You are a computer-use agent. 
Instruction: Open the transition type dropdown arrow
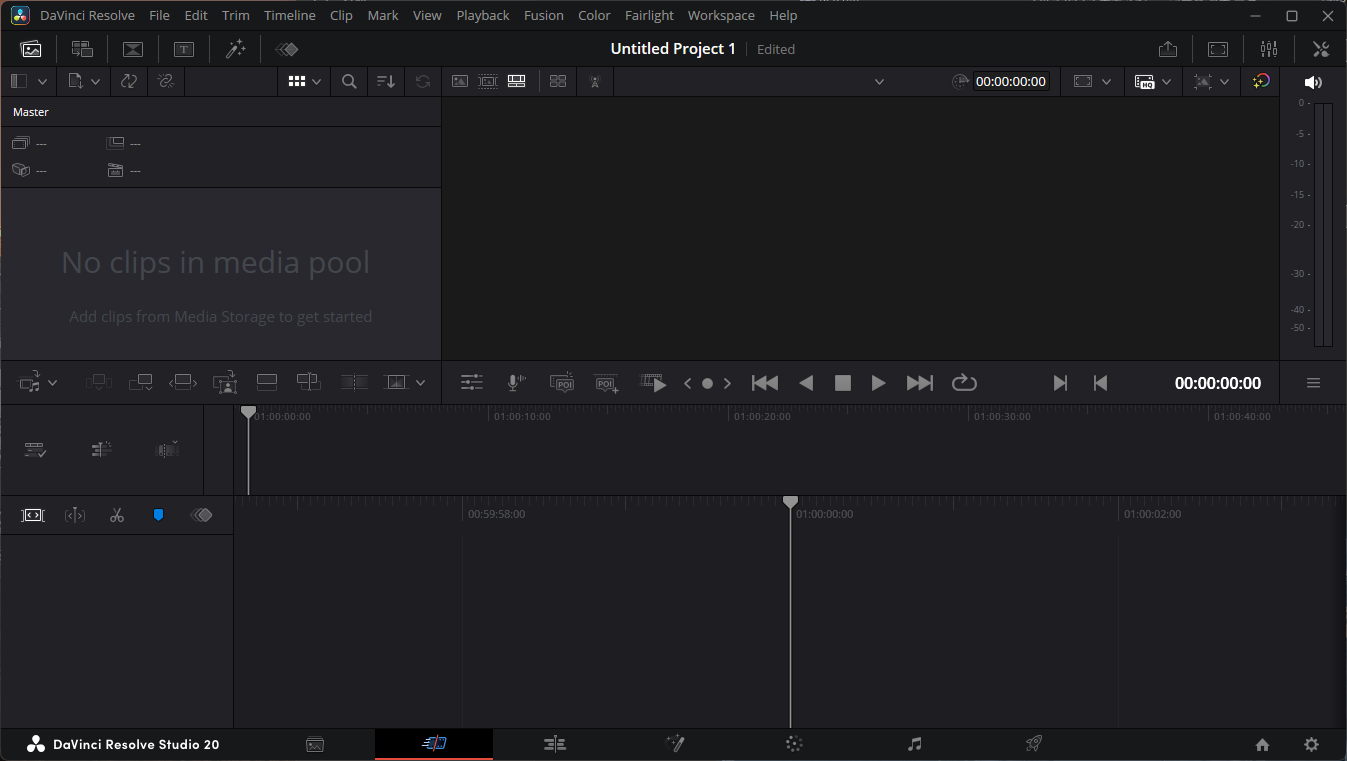pos(421,382)
